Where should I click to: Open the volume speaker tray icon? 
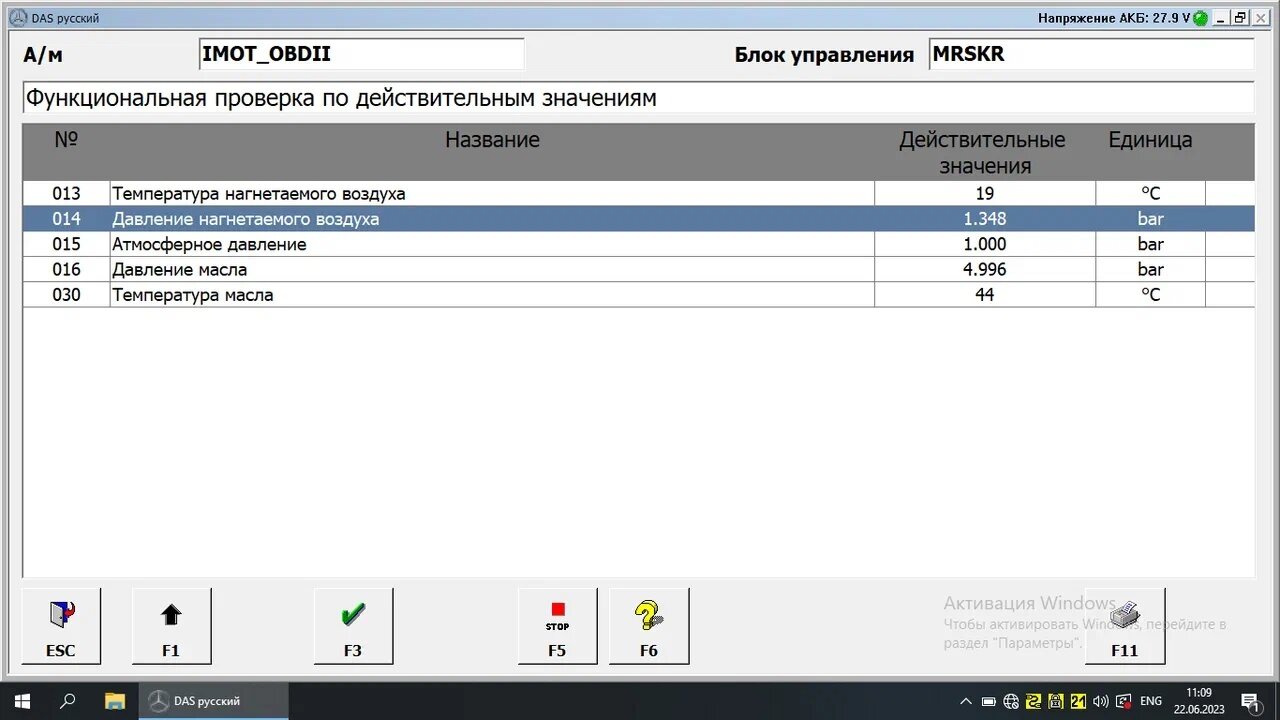tap(1101, 701)
